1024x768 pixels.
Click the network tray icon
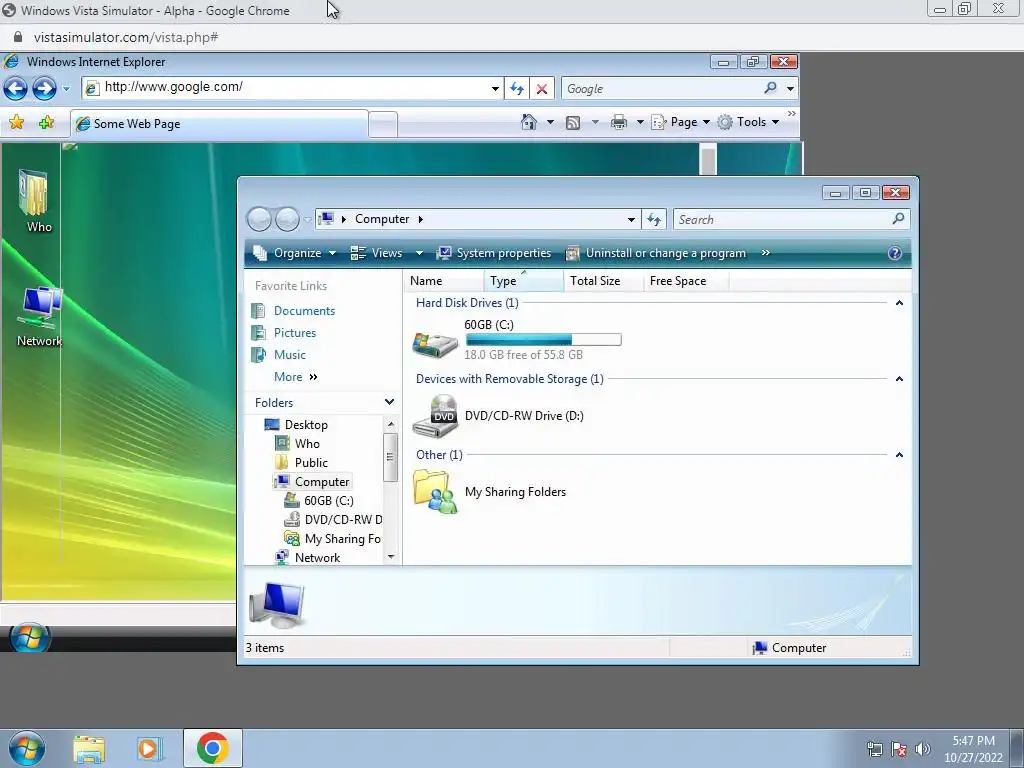(x=874, y=749)
